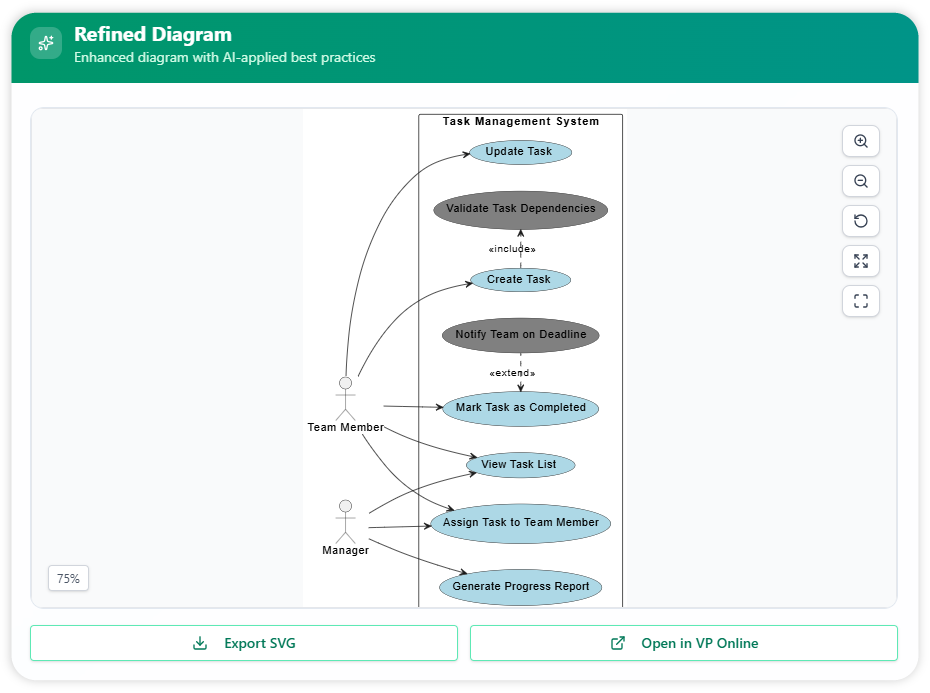
Task: Select the Validate Task Dependencies ellipse
Action: tap(520, 209)
